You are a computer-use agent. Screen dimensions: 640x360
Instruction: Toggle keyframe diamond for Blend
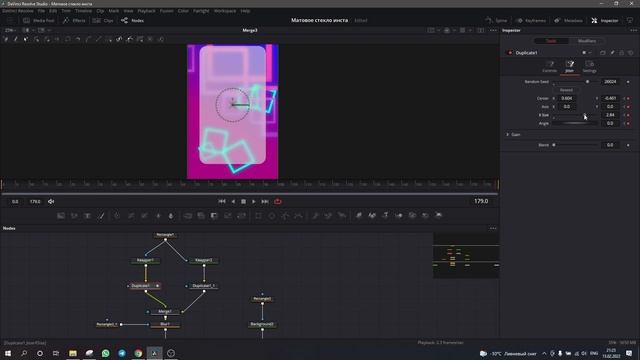click(628, 145)
